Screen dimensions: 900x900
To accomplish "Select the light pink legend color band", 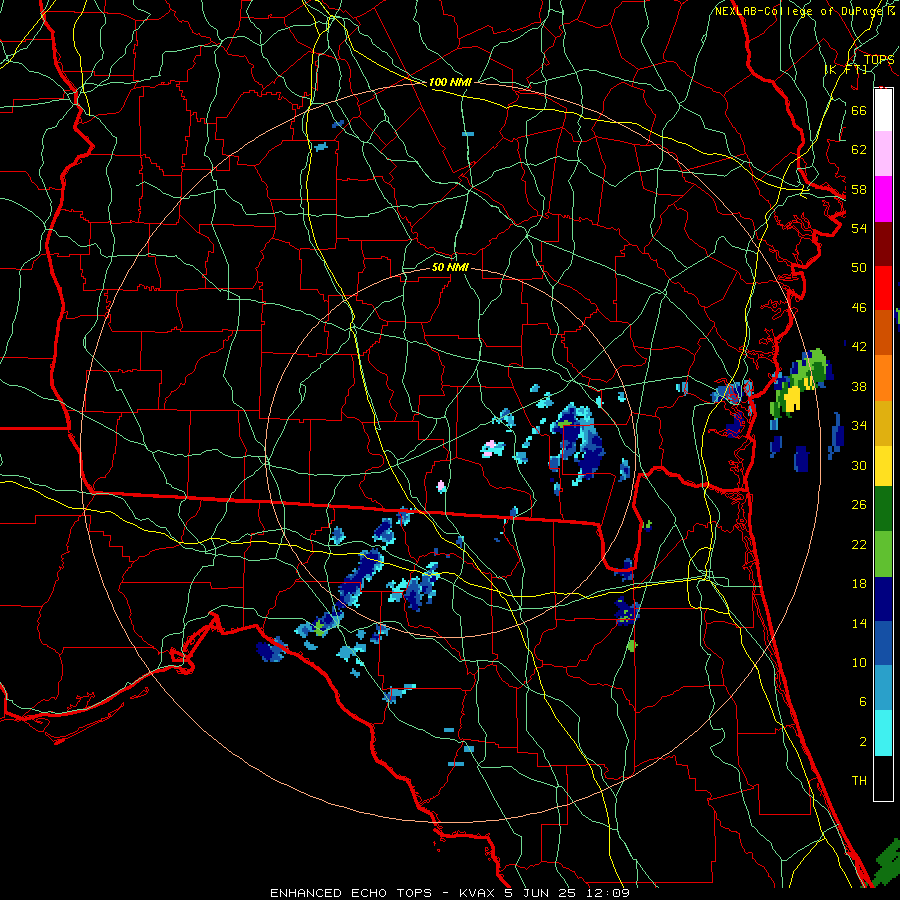I will 883,154.
